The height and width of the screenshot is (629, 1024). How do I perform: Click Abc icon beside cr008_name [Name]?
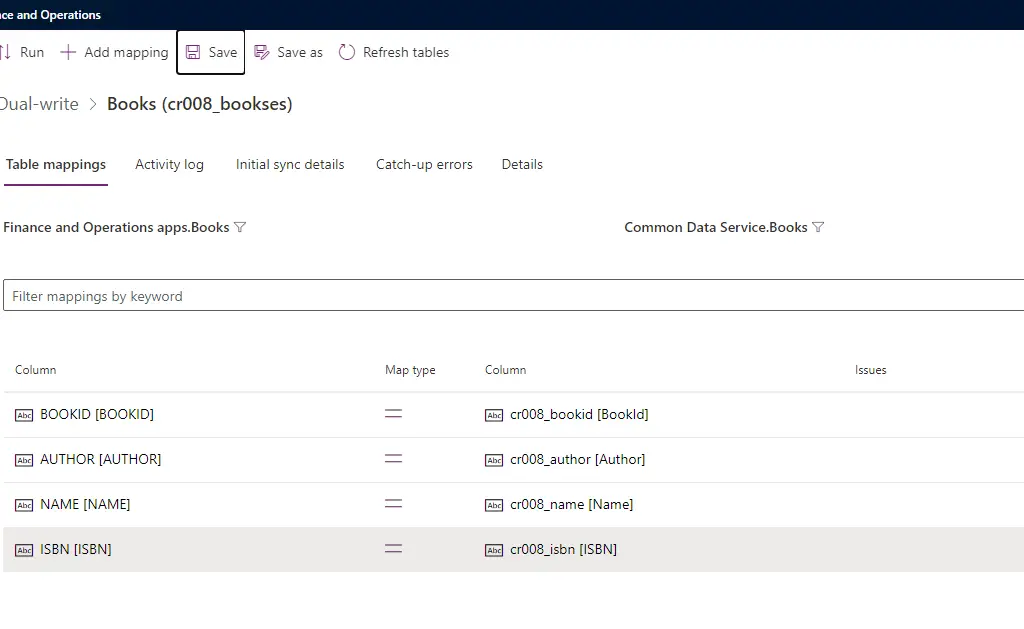[x=494, y=506]
